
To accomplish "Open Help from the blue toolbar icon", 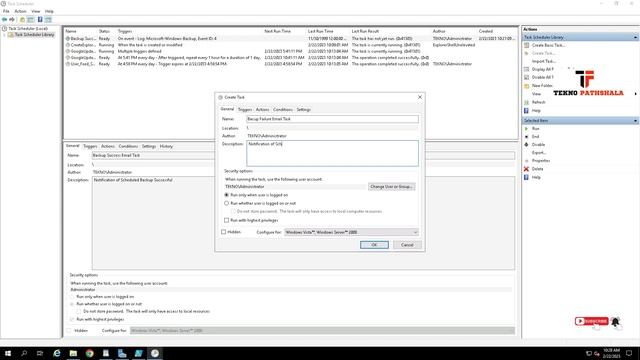I will pos(40,20).
